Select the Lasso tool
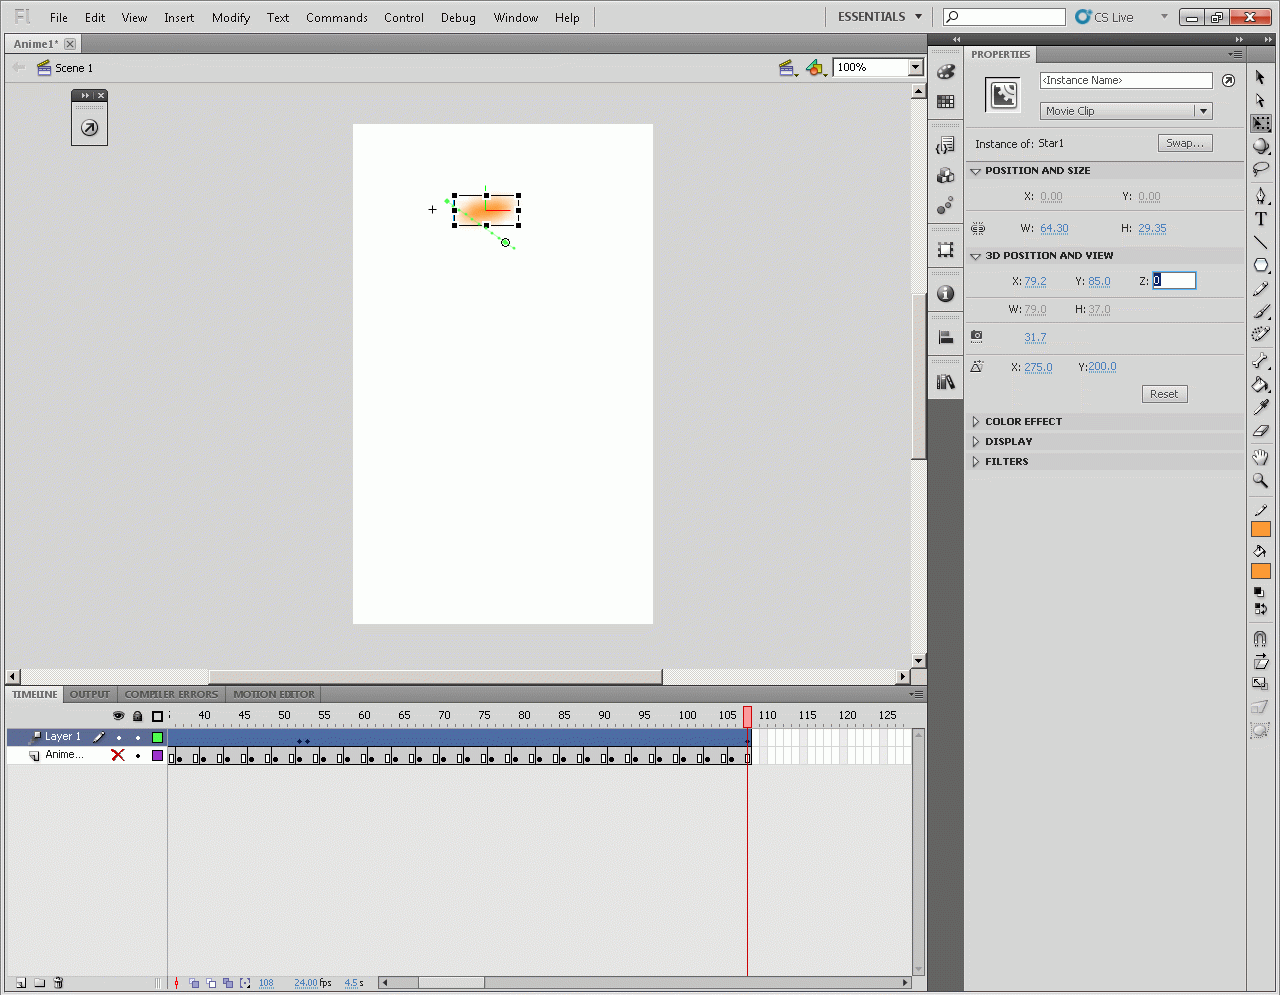This screenshot has width=1280, height=995. pos(1260,169)
